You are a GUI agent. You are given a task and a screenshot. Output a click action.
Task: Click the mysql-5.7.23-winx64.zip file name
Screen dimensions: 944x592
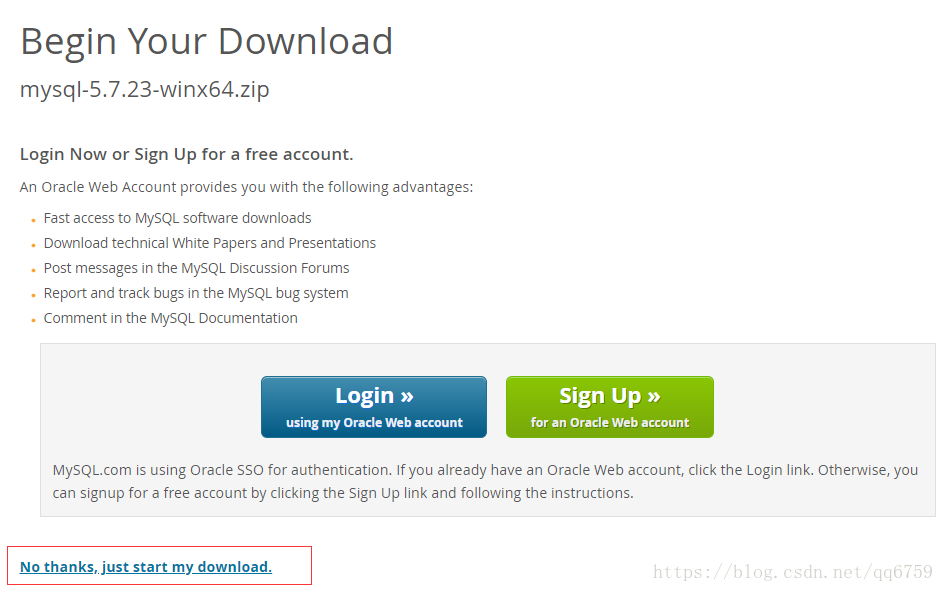(144, 90)
